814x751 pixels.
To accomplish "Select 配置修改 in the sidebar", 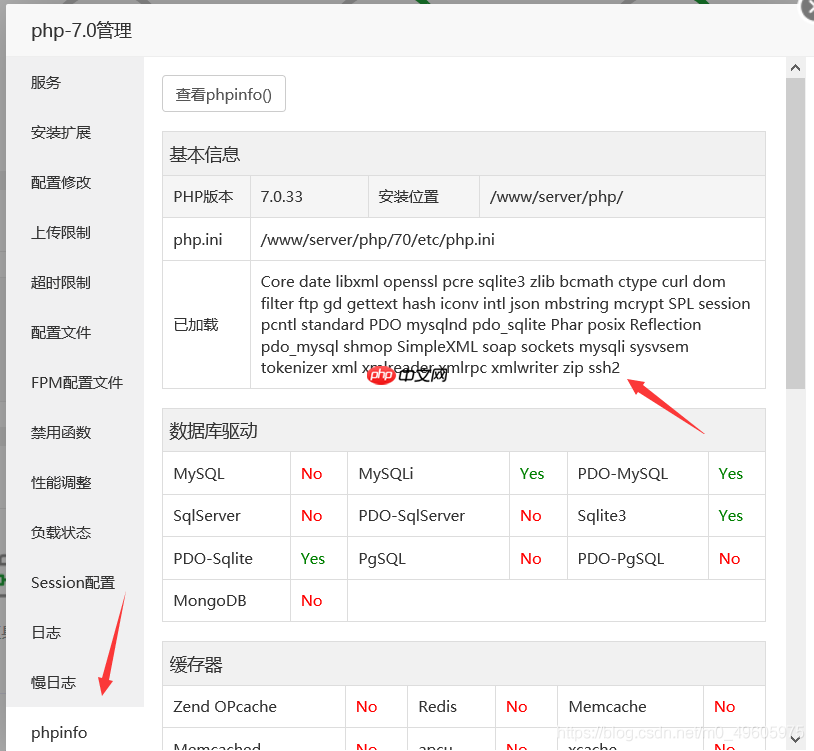I will click(x=60, y=182).
